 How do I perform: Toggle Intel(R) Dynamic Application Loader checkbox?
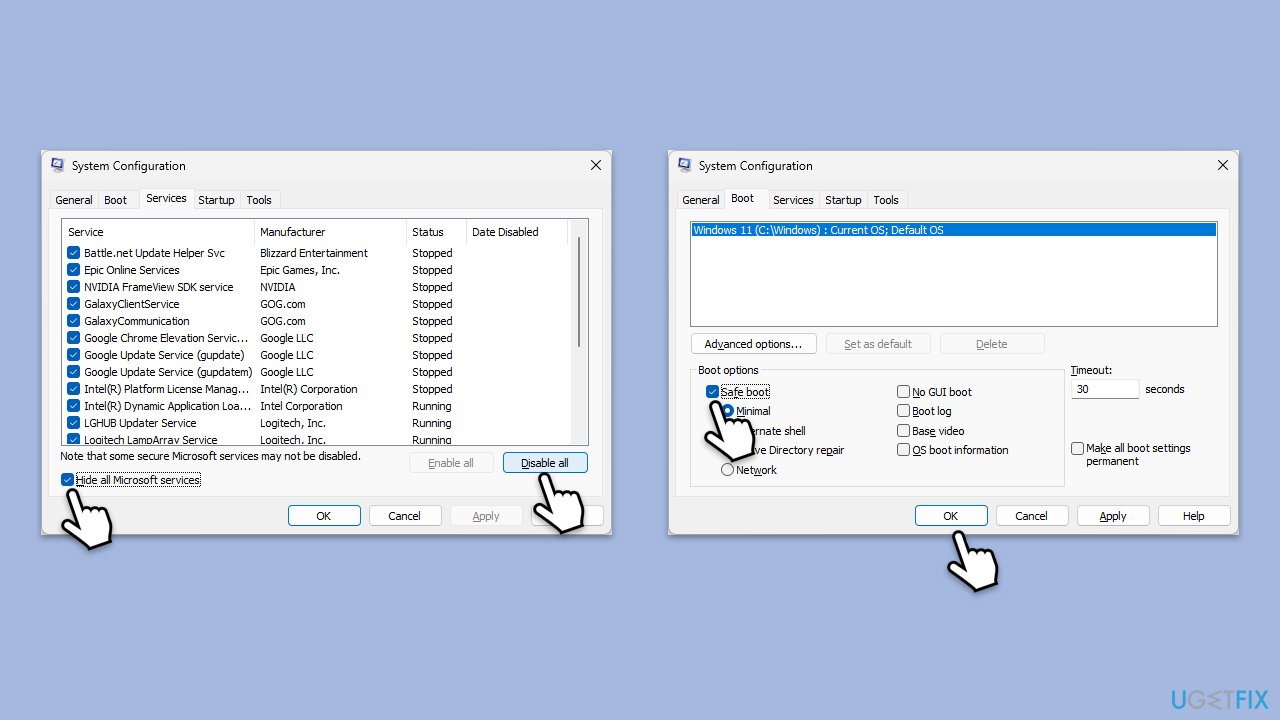(74, 406)
